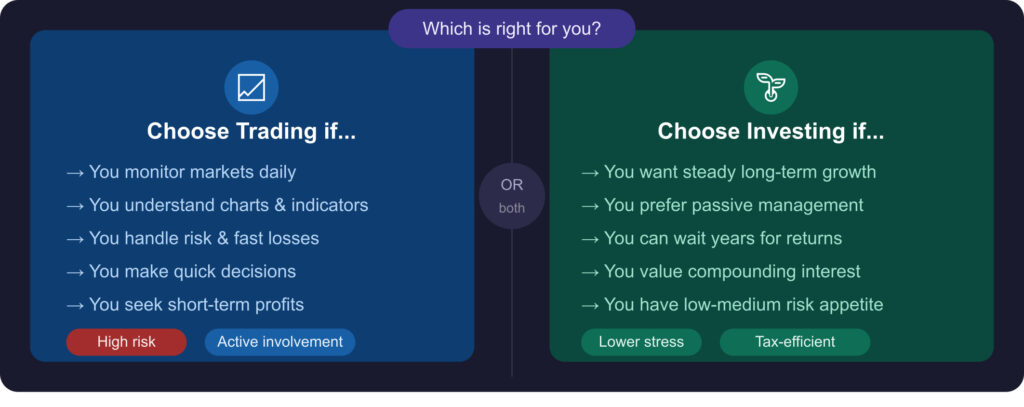The image size is (1024, 407).
Task: Select "You monitor markets daily" item
Action: point(181,172)
